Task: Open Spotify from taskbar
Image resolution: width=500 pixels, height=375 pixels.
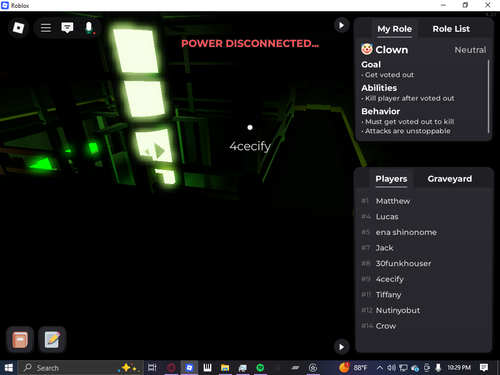Action: 260,368
